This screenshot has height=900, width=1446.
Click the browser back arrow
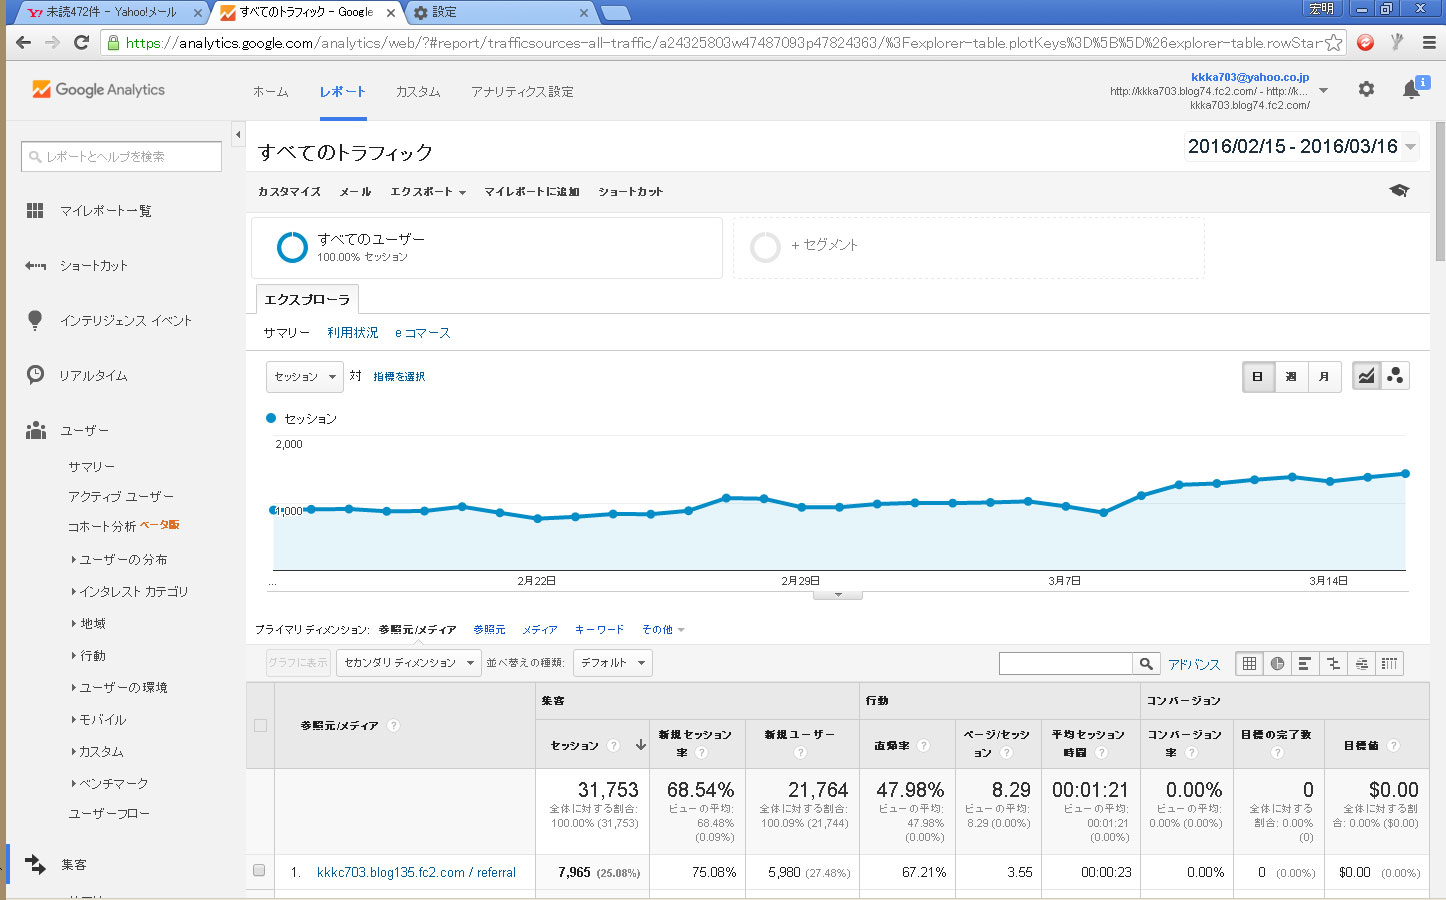(23, 42)
